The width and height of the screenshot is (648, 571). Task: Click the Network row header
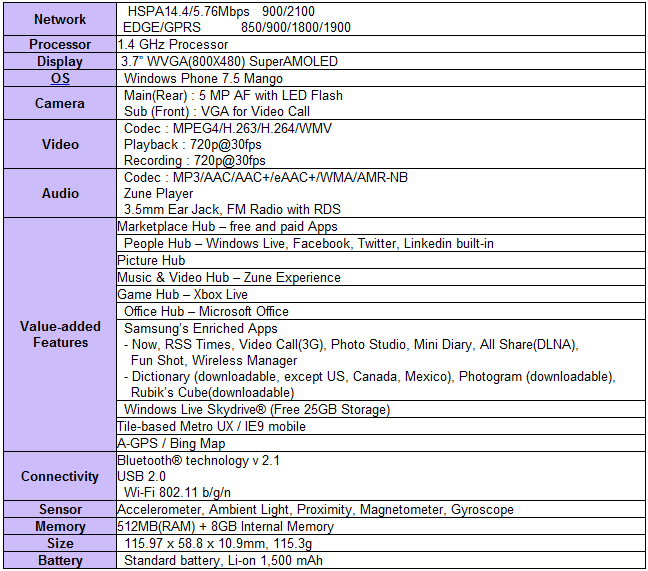[60, 19]
